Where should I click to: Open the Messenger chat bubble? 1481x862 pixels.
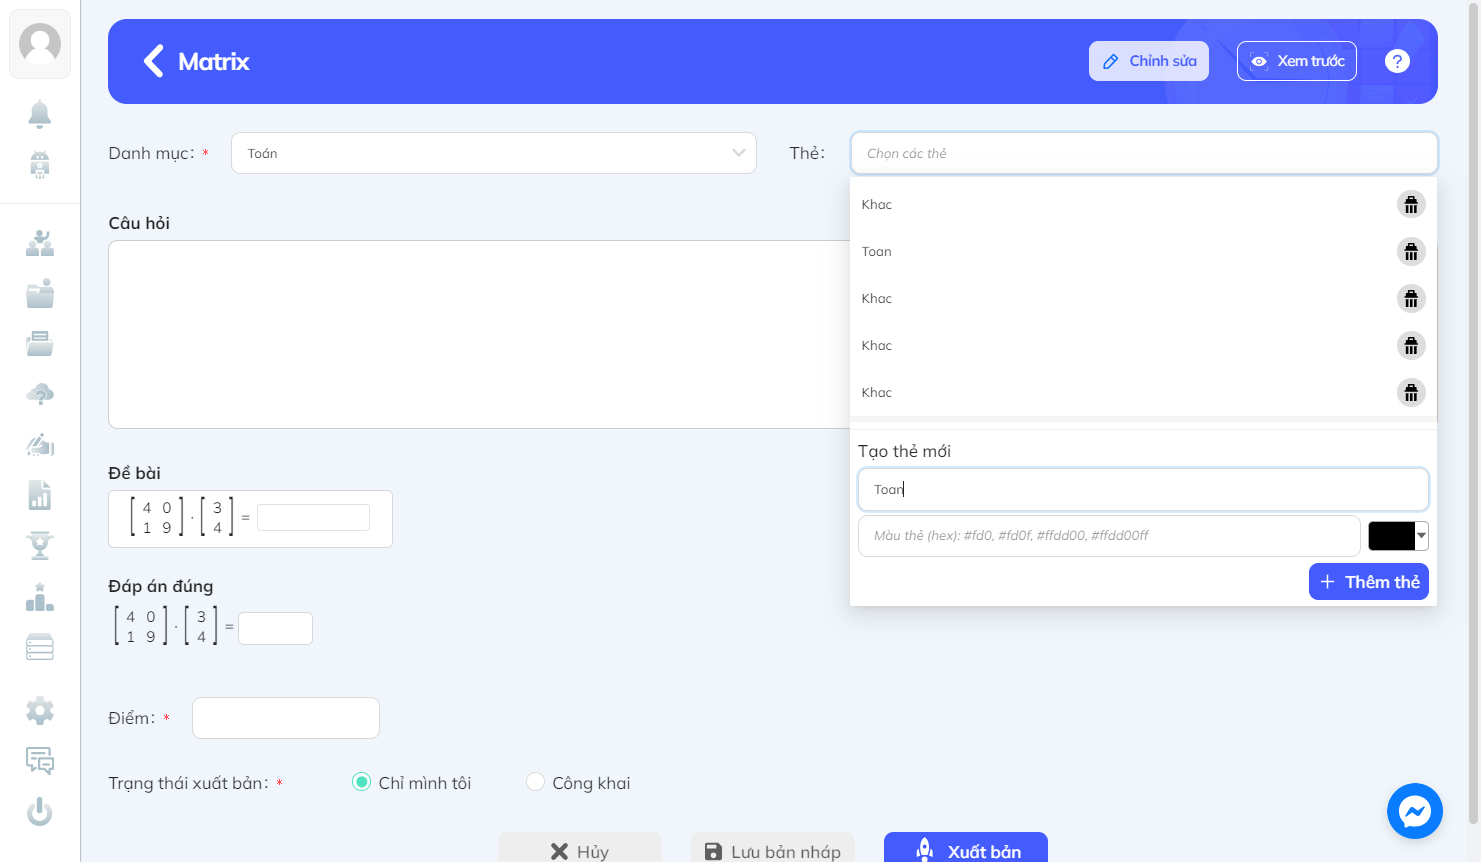[1415, 811]
